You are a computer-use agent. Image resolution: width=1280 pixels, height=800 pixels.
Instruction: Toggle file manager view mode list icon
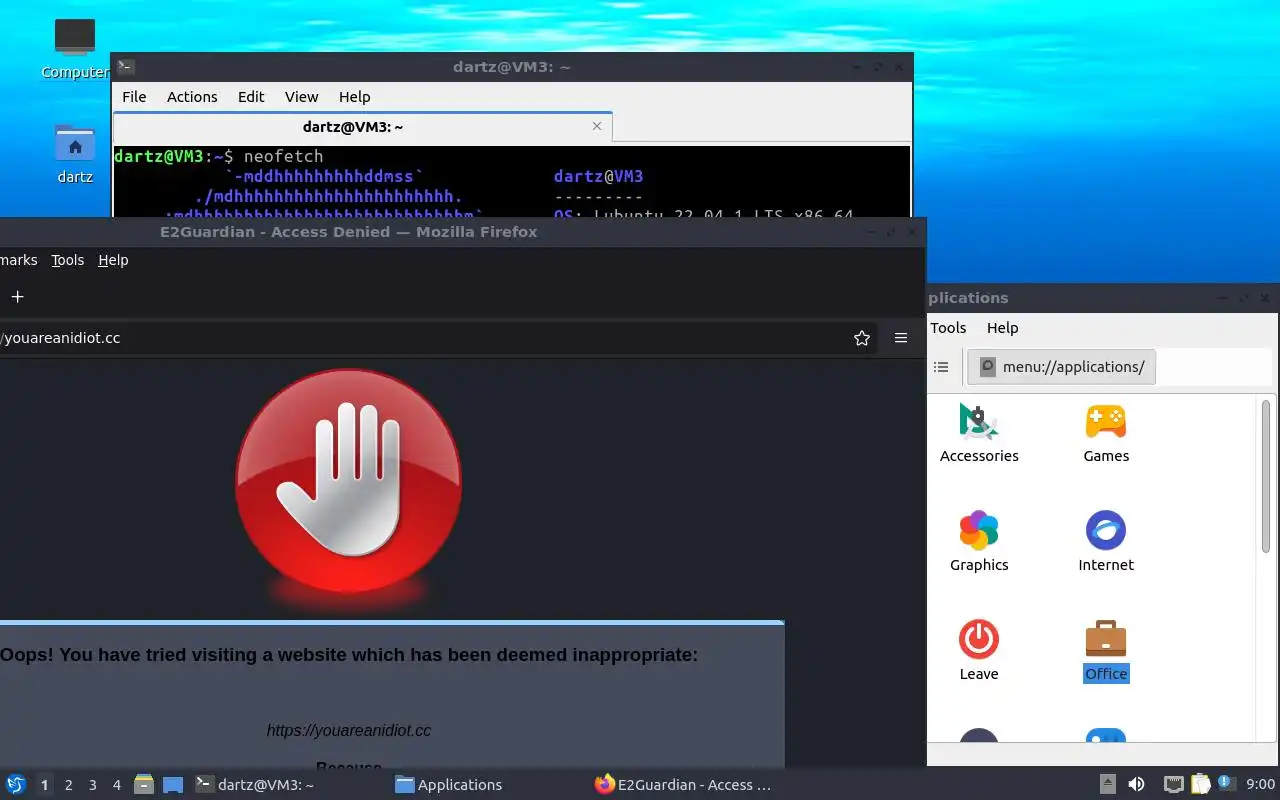941,367
